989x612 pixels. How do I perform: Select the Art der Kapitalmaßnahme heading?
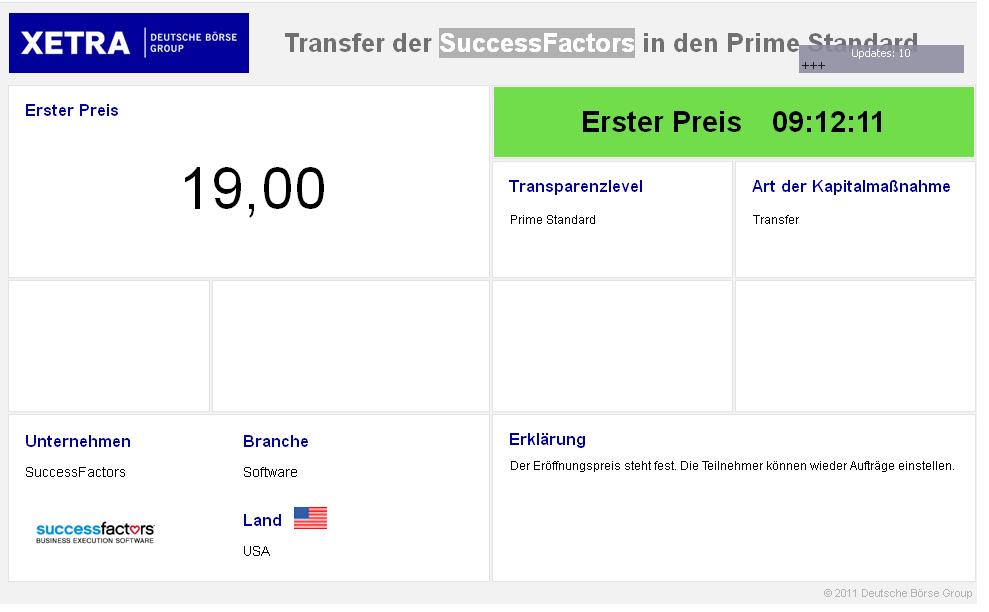pyautogui.click(x=851, y=186)
